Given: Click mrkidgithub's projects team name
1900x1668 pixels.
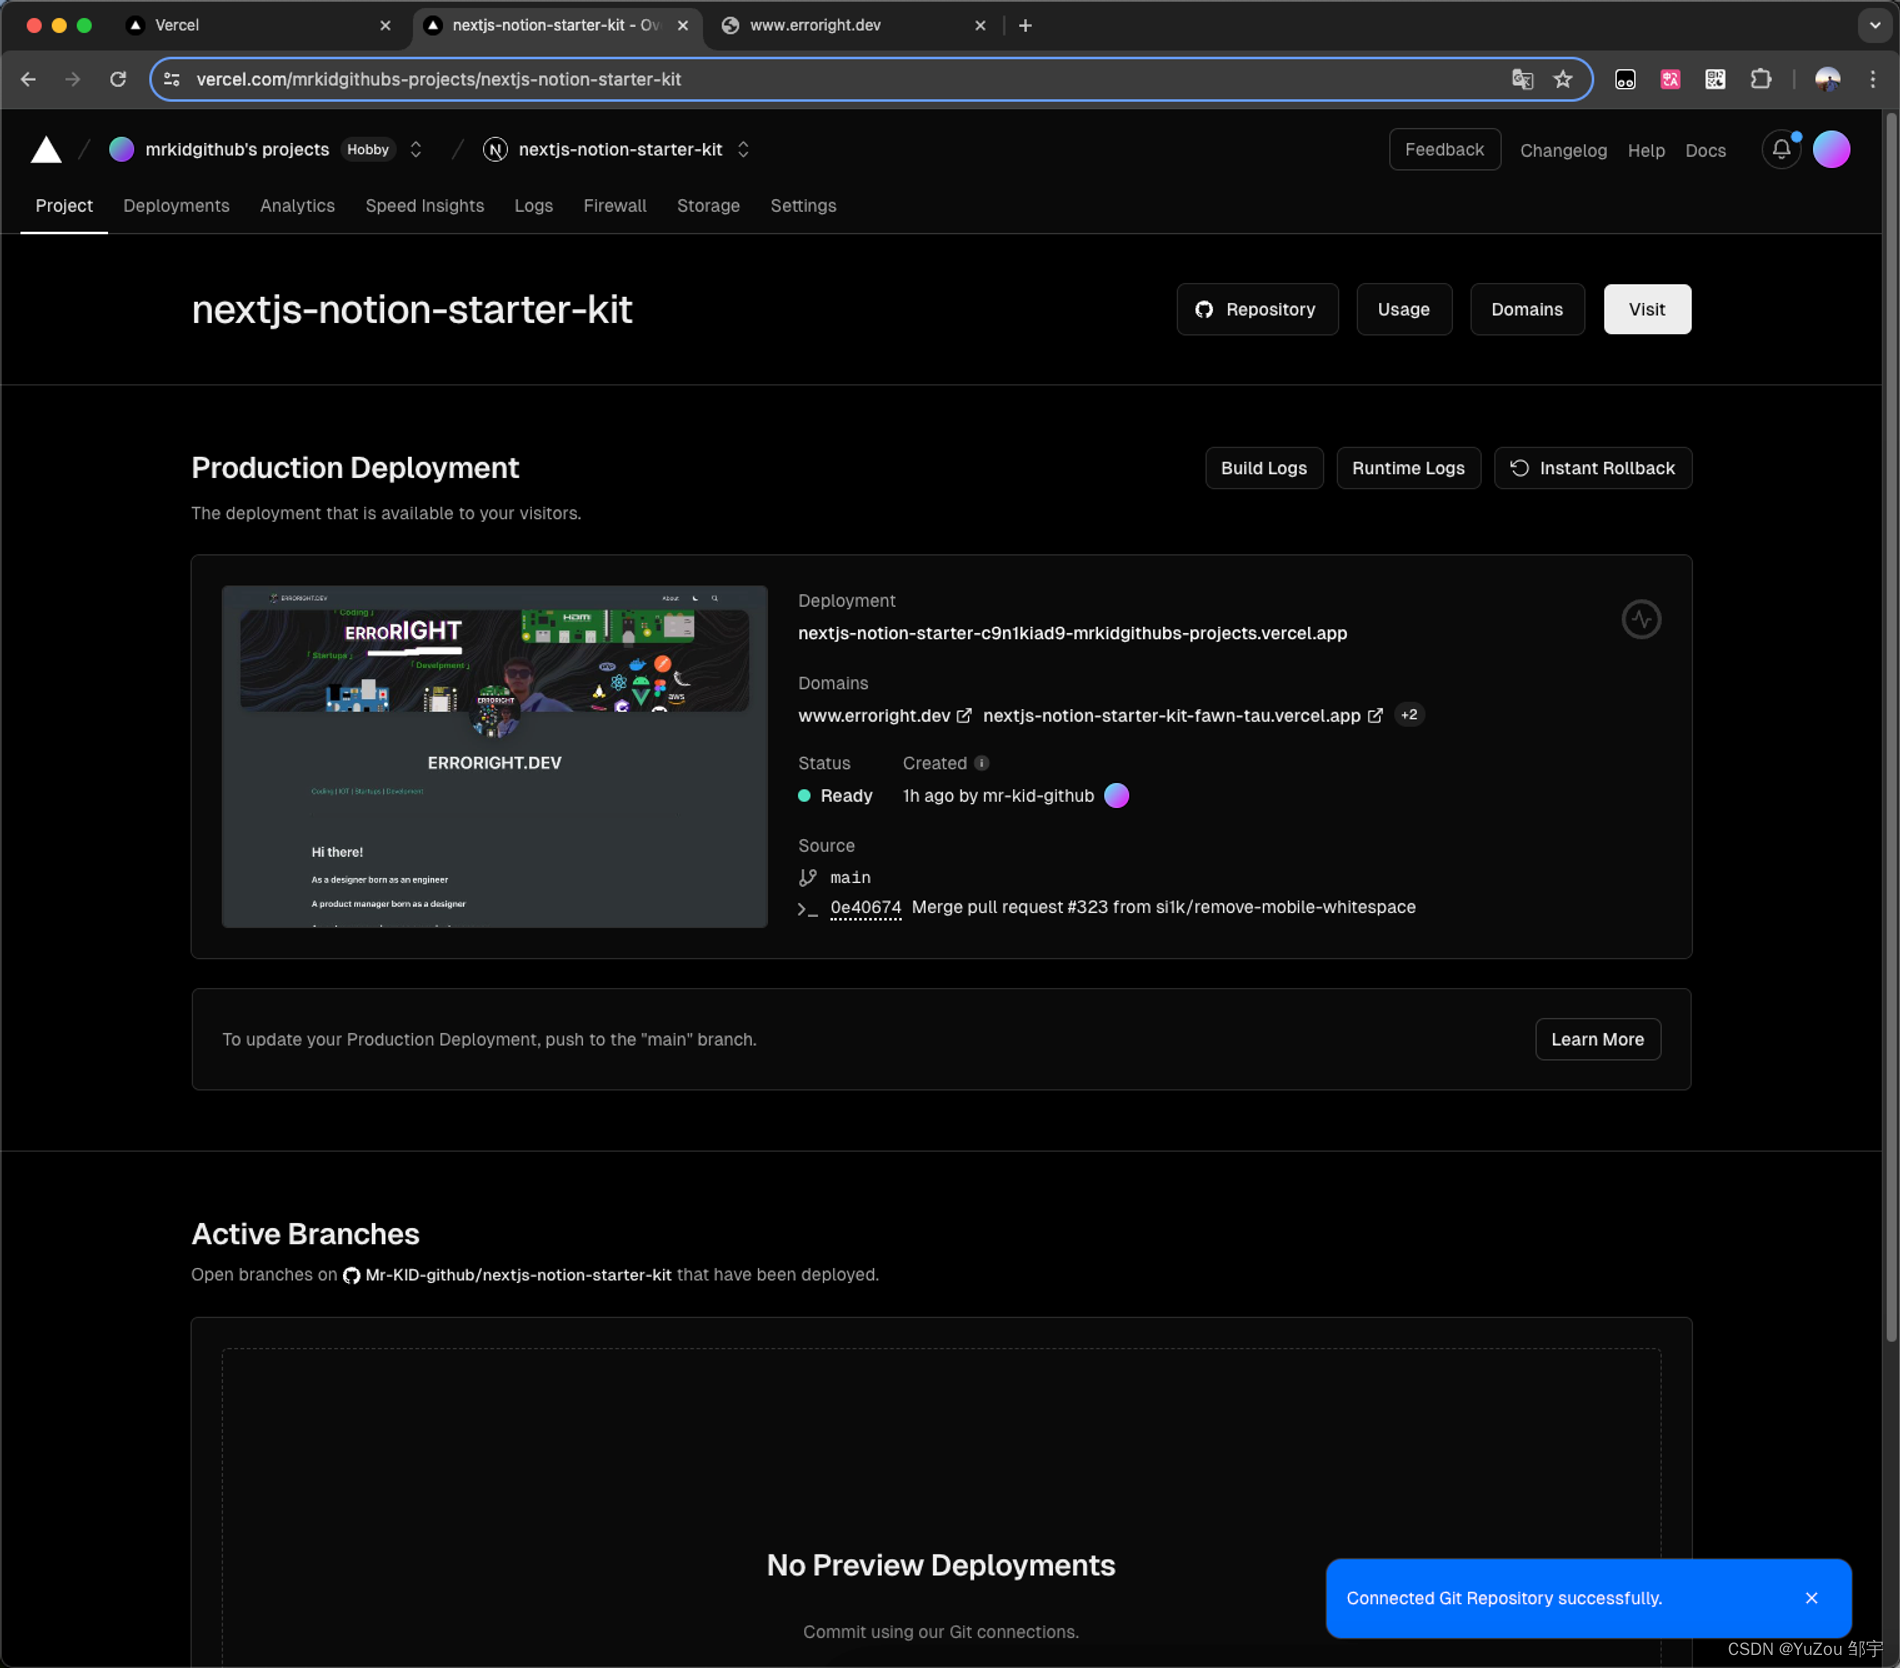Looking at the screenshot, I should coord(237,150).
